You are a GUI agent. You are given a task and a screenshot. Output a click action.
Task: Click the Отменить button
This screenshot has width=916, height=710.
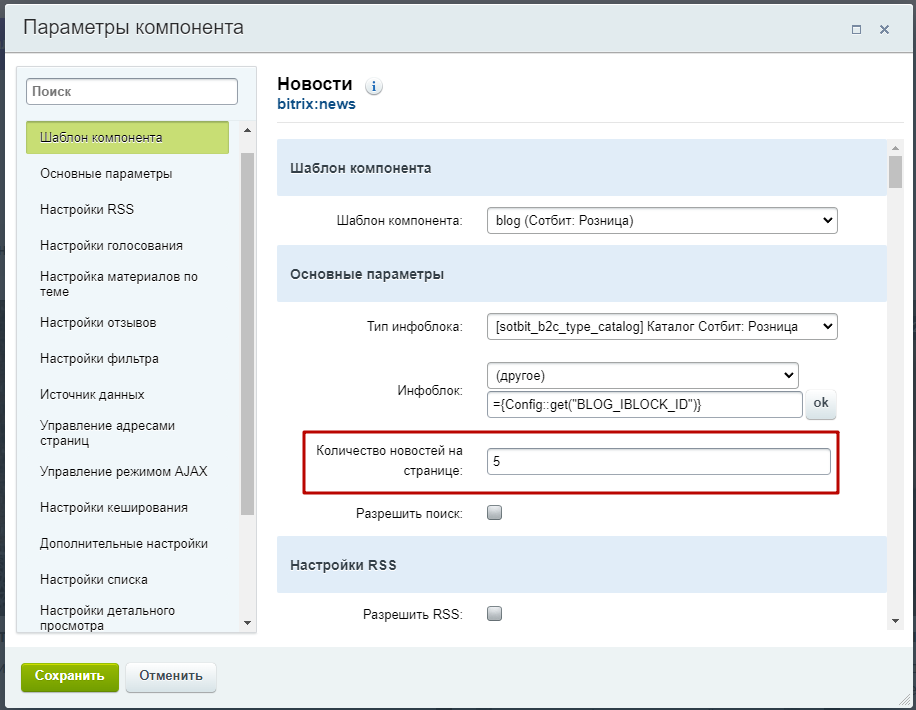tap(171, 677)
